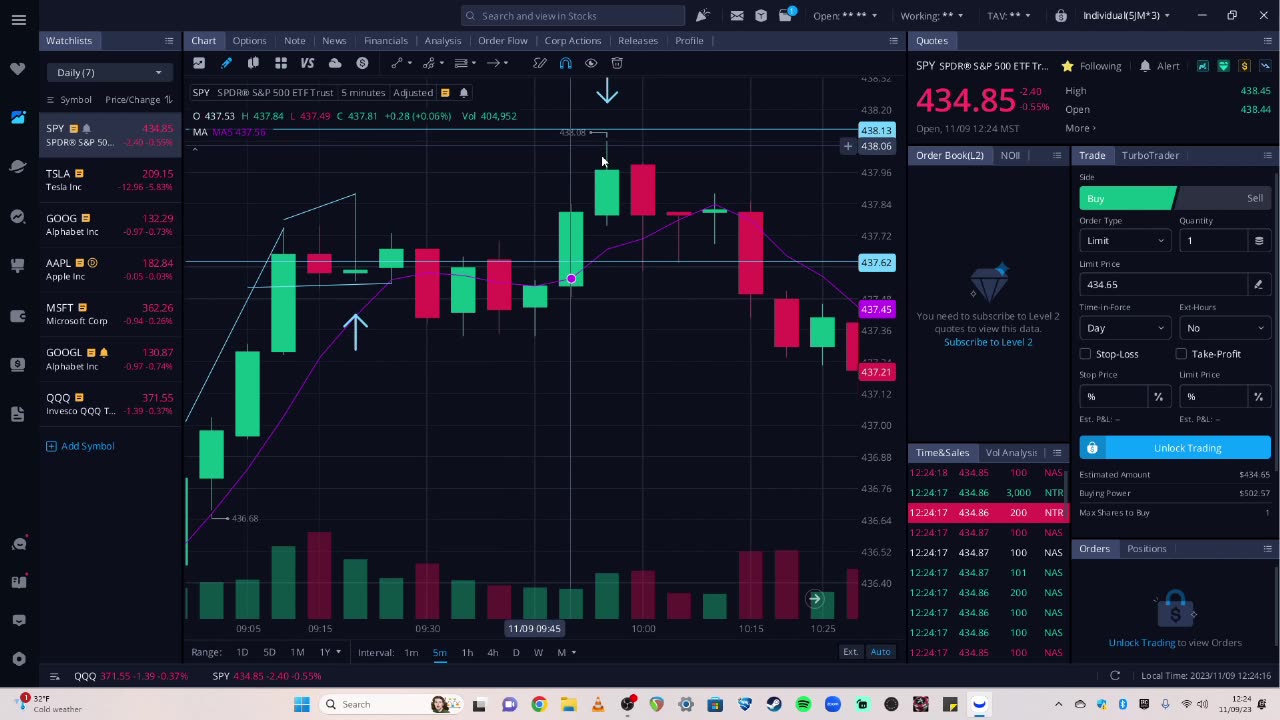Click the yellow note icon beside Adjusted
Screen dimensions: 1280x720
point(445,92)
